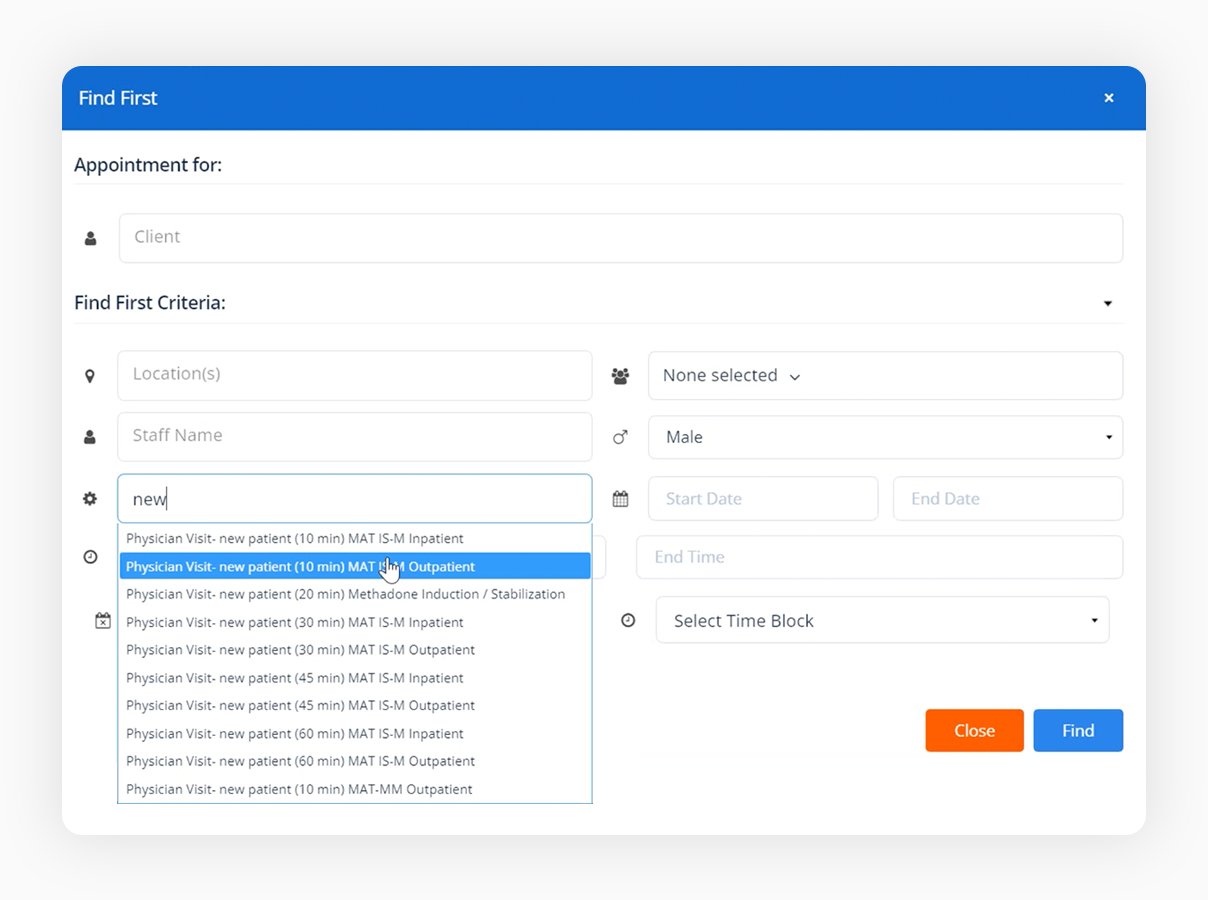This screenshot has width=1208, height=900.
Task: Click the map pin location icon
Action: pyautogui.click(x=90, y=376)
